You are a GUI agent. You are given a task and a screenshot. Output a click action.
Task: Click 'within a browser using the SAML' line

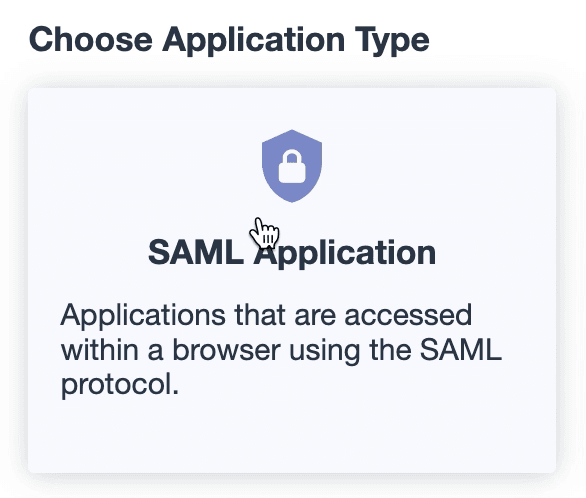pos(281,350)
